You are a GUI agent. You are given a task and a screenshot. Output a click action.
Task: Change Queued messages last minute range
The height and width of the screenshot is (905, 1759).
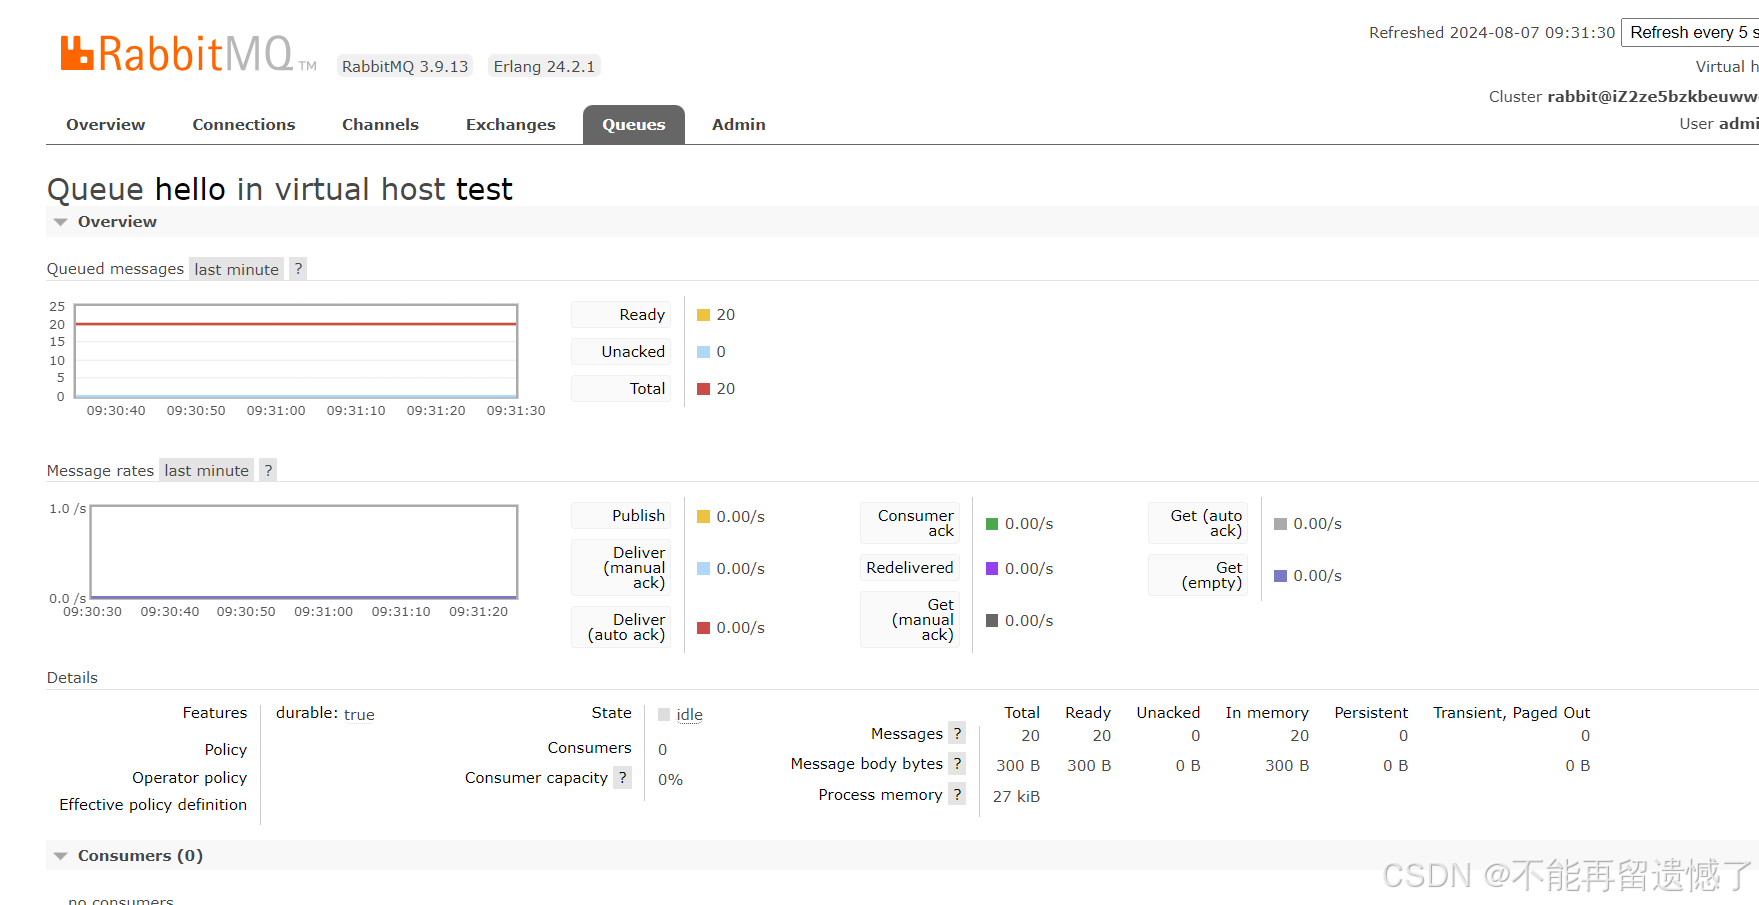[x=236, y=269]
